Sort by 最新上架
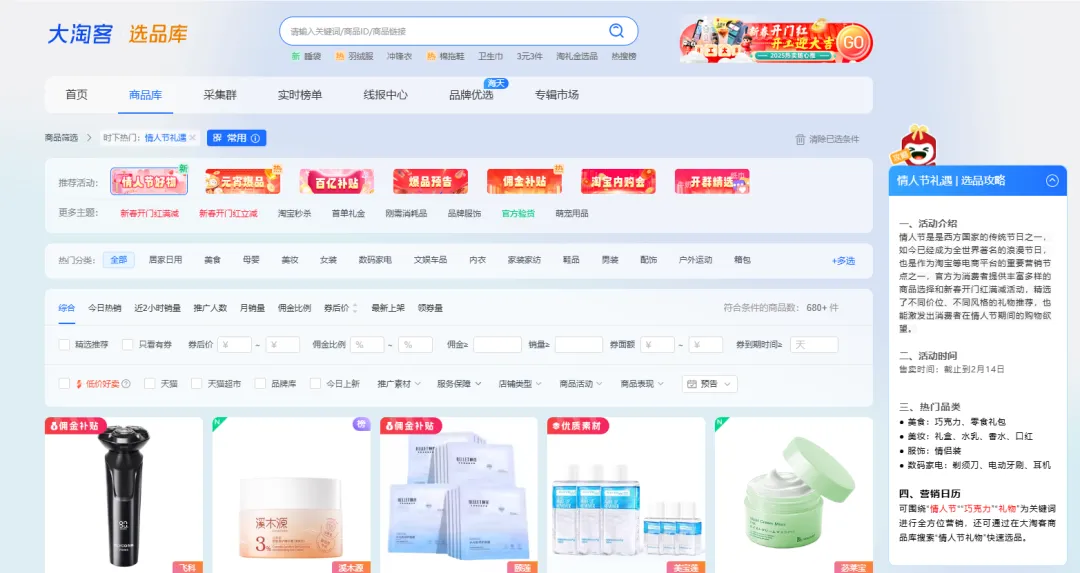The image size is (1080, 573). pos(388,308)
